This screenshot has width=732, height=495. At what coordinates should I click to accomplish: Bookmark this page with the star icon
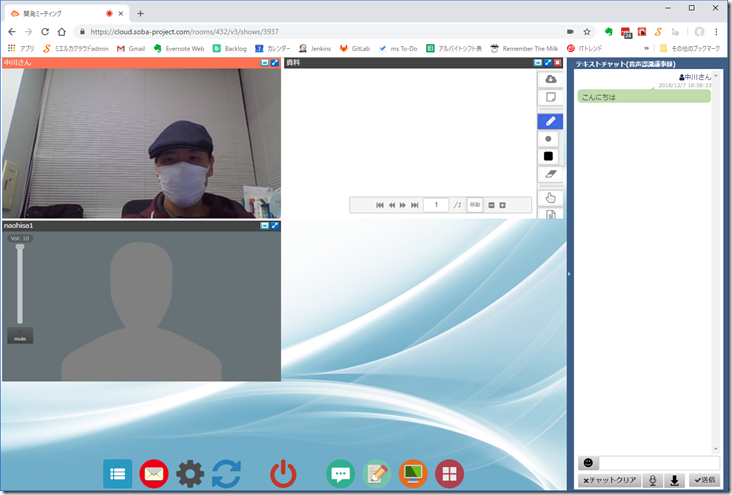click(x=587, y=32)
